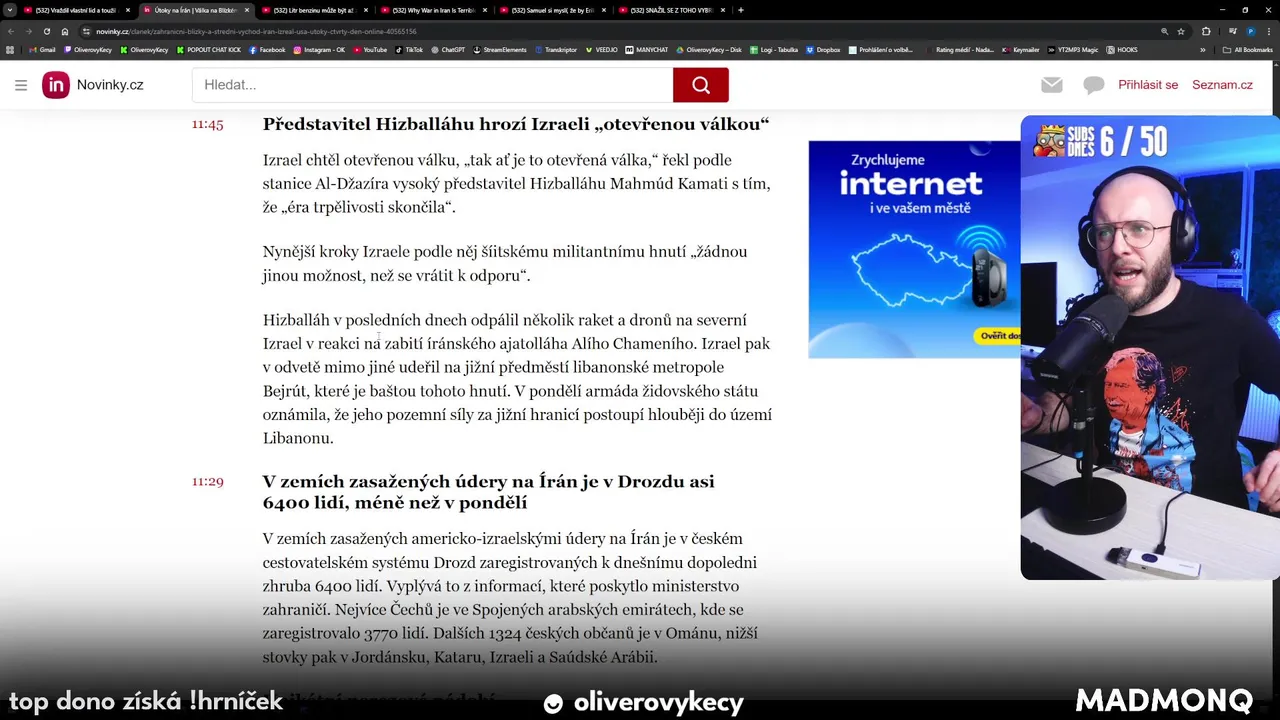
Task: Open the YouTube bookmark
Action: coord(369,49)
